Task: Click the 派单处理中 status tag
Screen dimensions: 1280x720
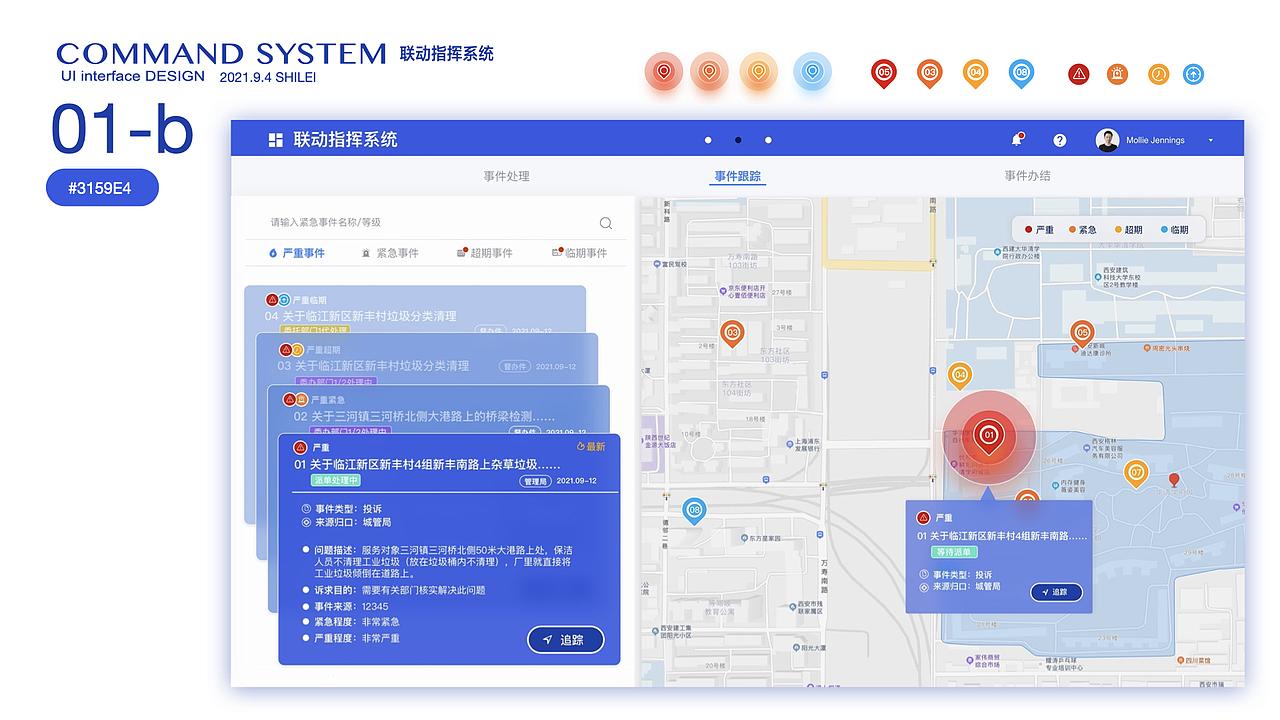Action: tap(335, 480)
